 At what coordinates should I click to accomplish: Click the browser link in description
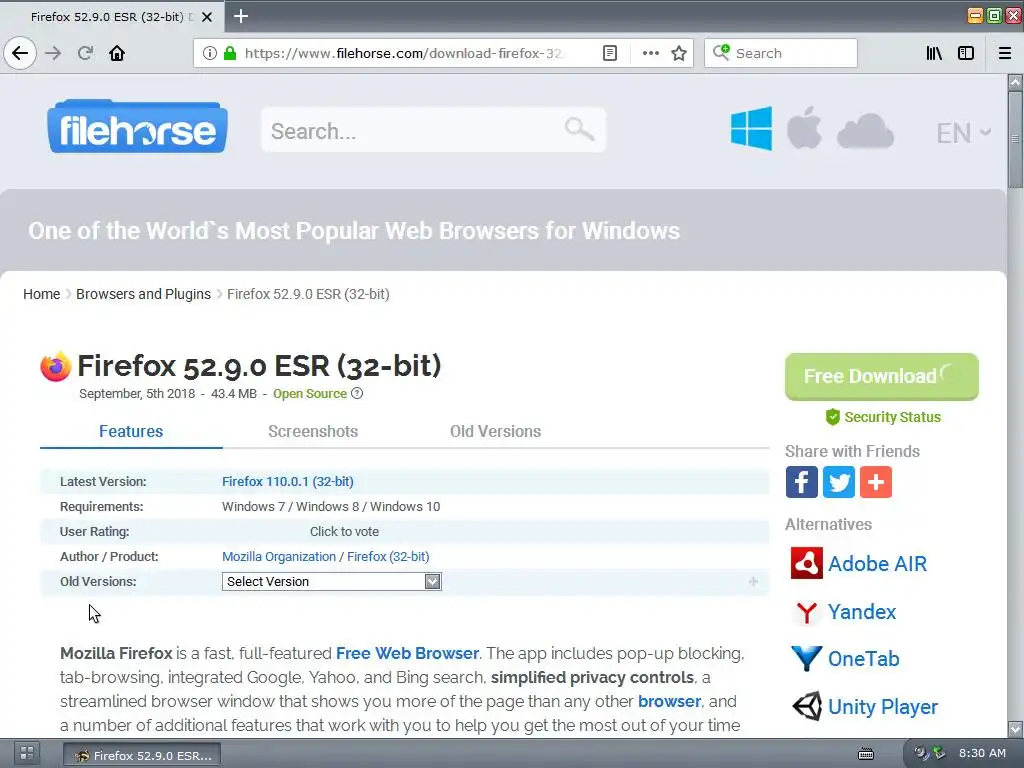pyautogui.click(x=669, y=701)
